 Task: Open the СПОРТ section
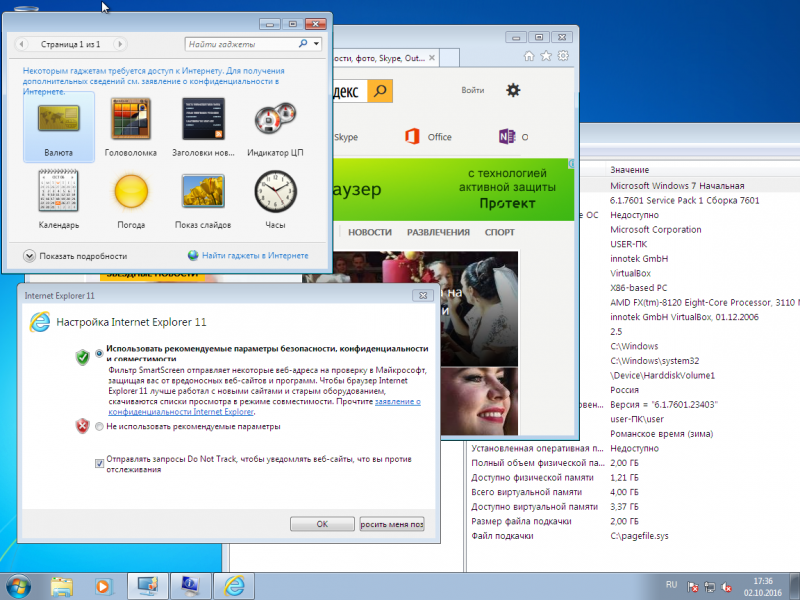click(x=499, y=232)
